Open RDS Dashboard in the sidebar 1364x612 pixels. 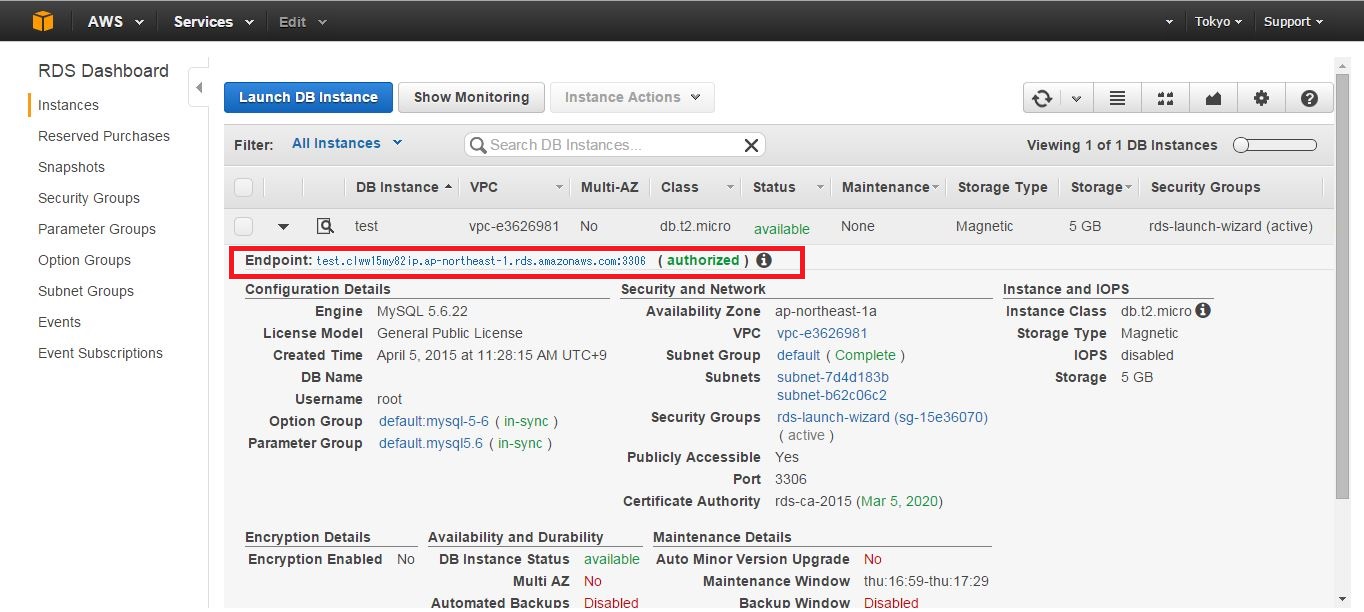point(103,71)
